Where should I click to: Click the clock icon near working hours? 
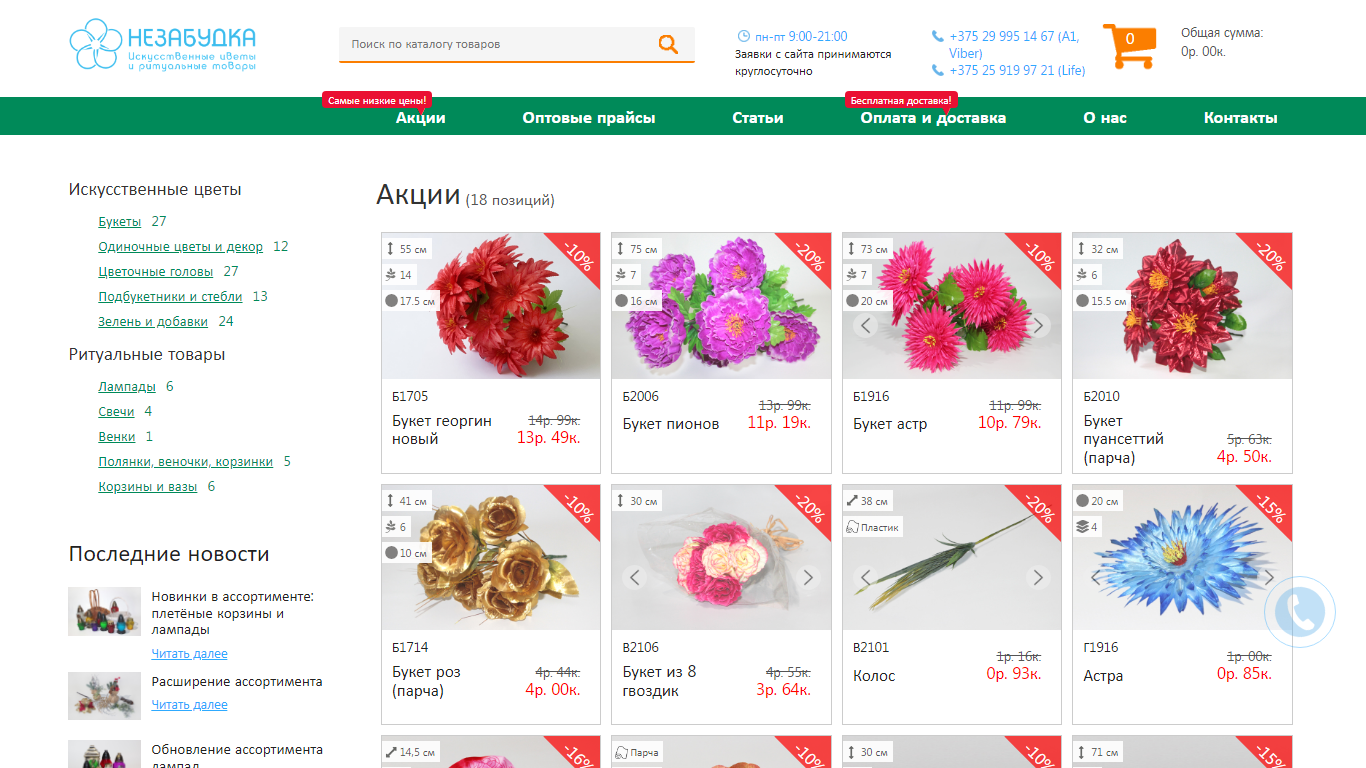click(743, 36)
